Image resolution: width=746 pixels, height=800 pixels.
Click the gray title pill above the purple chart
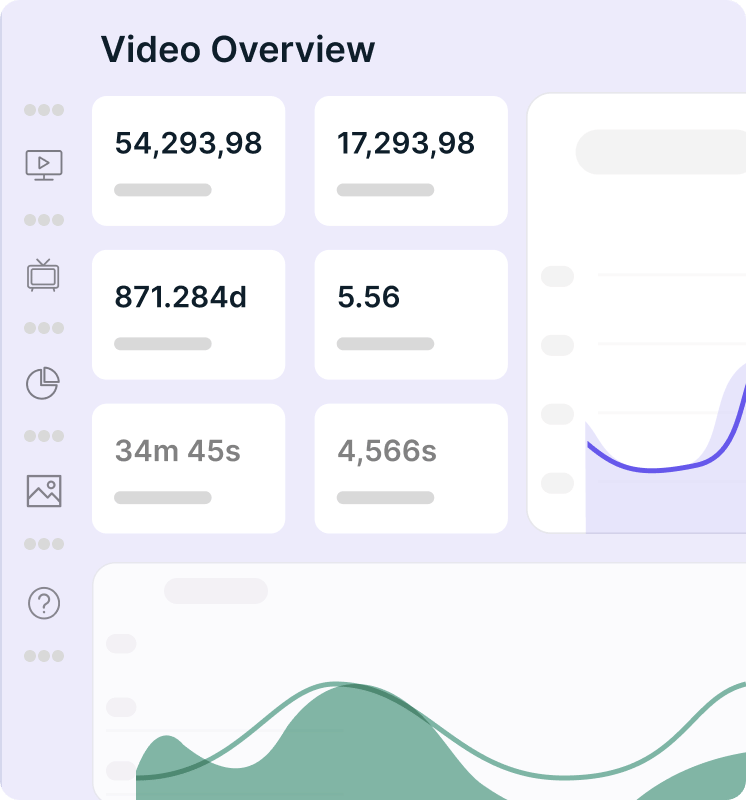pos(660,152)
